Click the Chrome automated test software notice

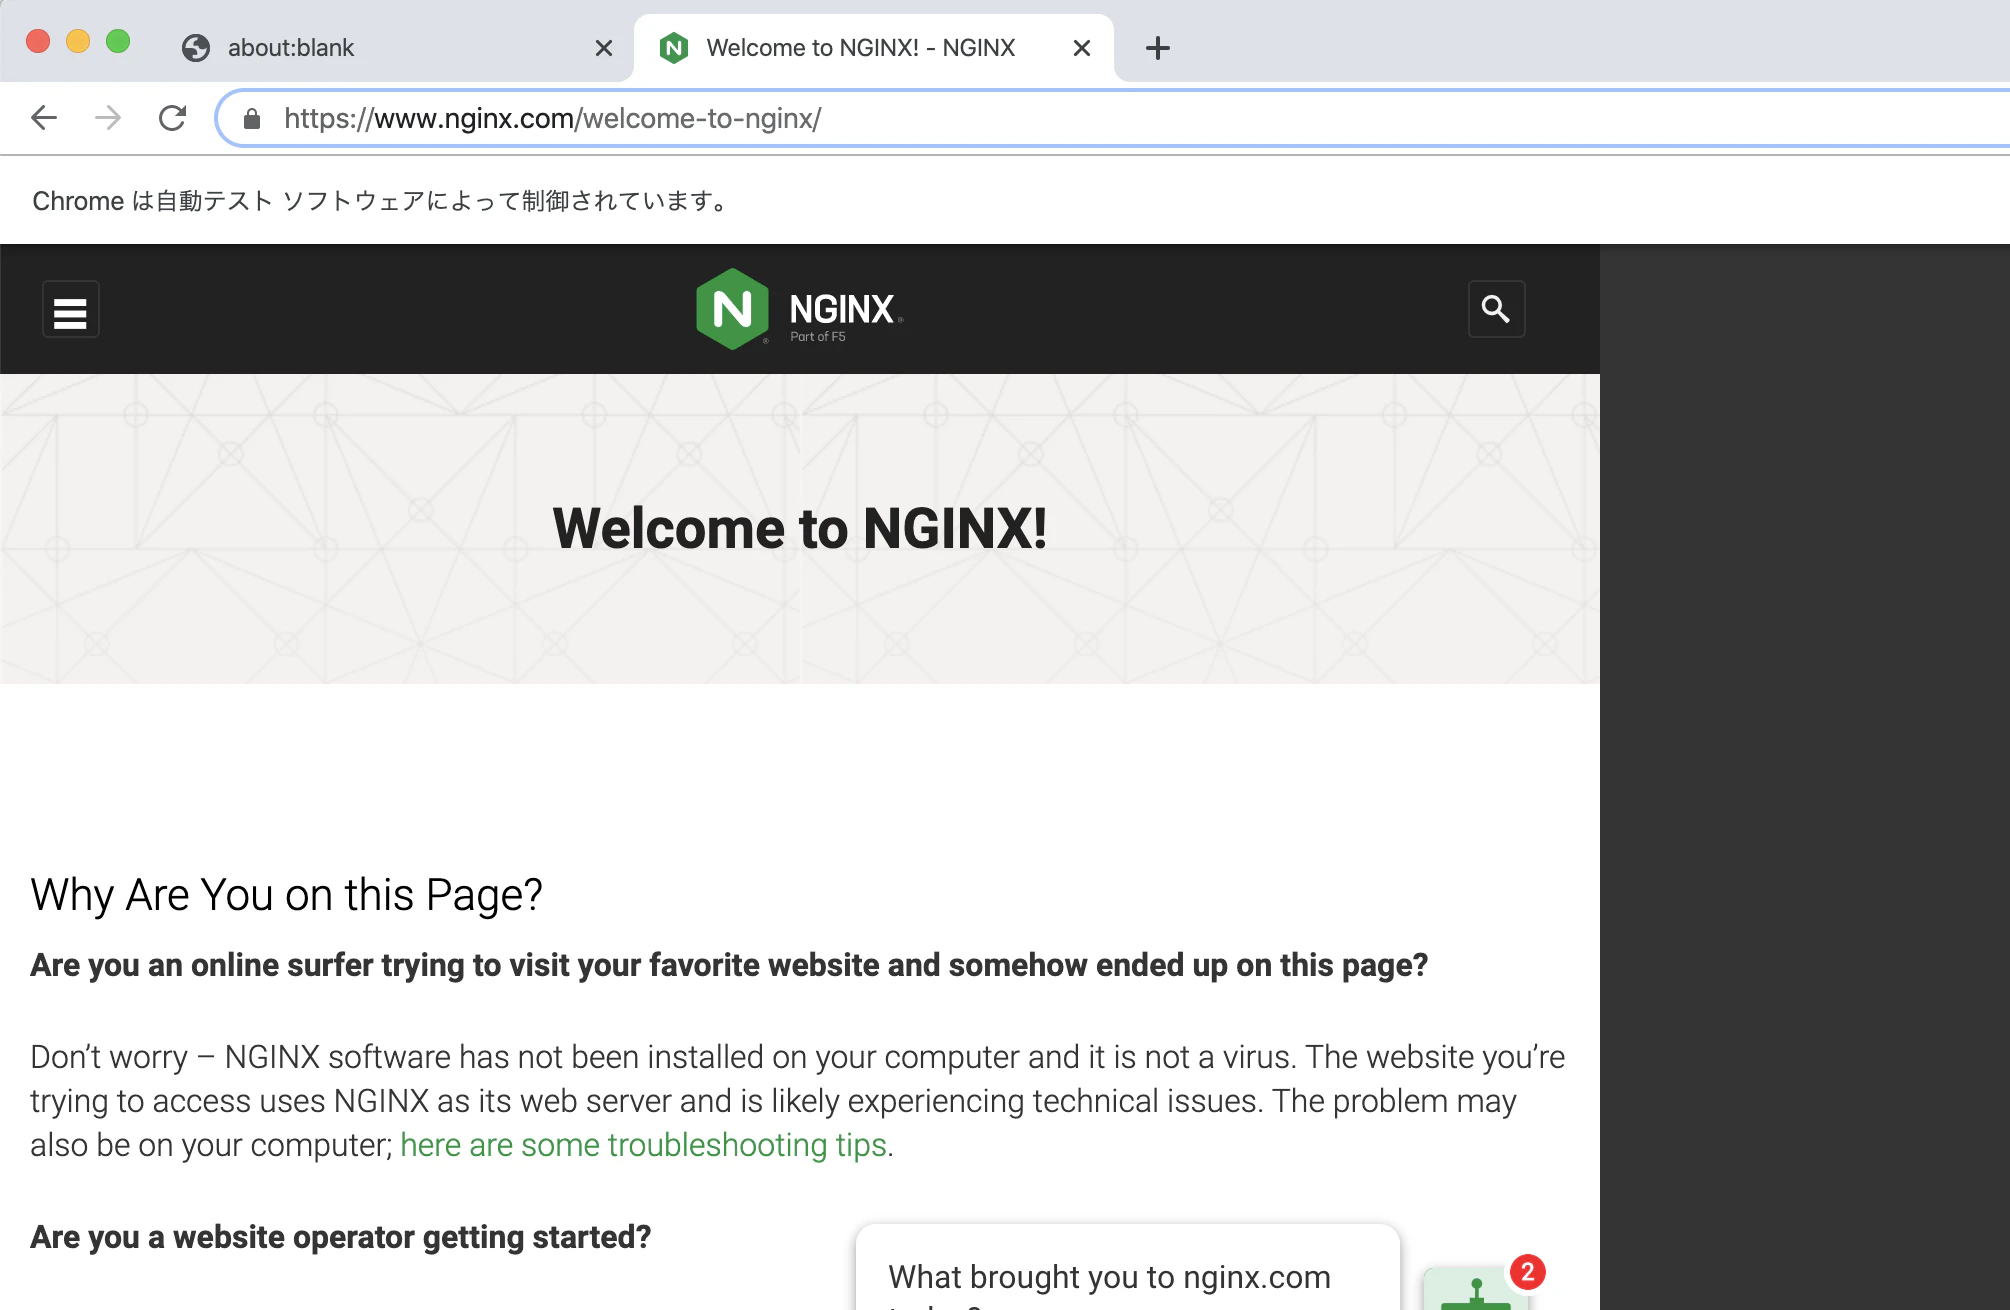381,201
